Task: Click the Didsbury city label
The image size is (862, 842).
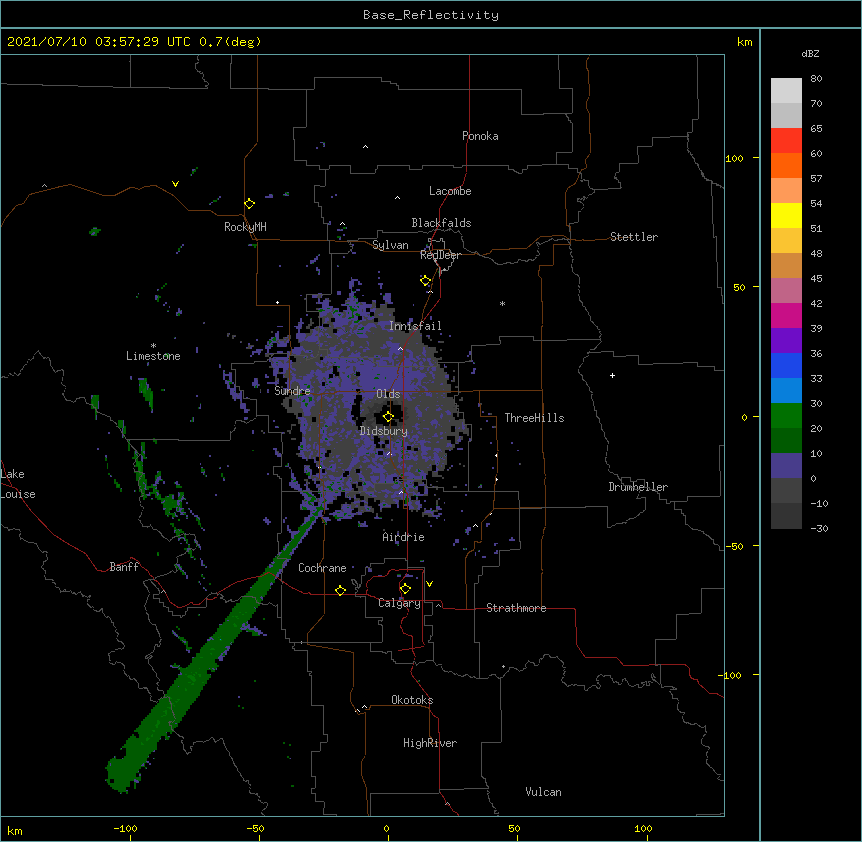Action: [x=384, y=431]
